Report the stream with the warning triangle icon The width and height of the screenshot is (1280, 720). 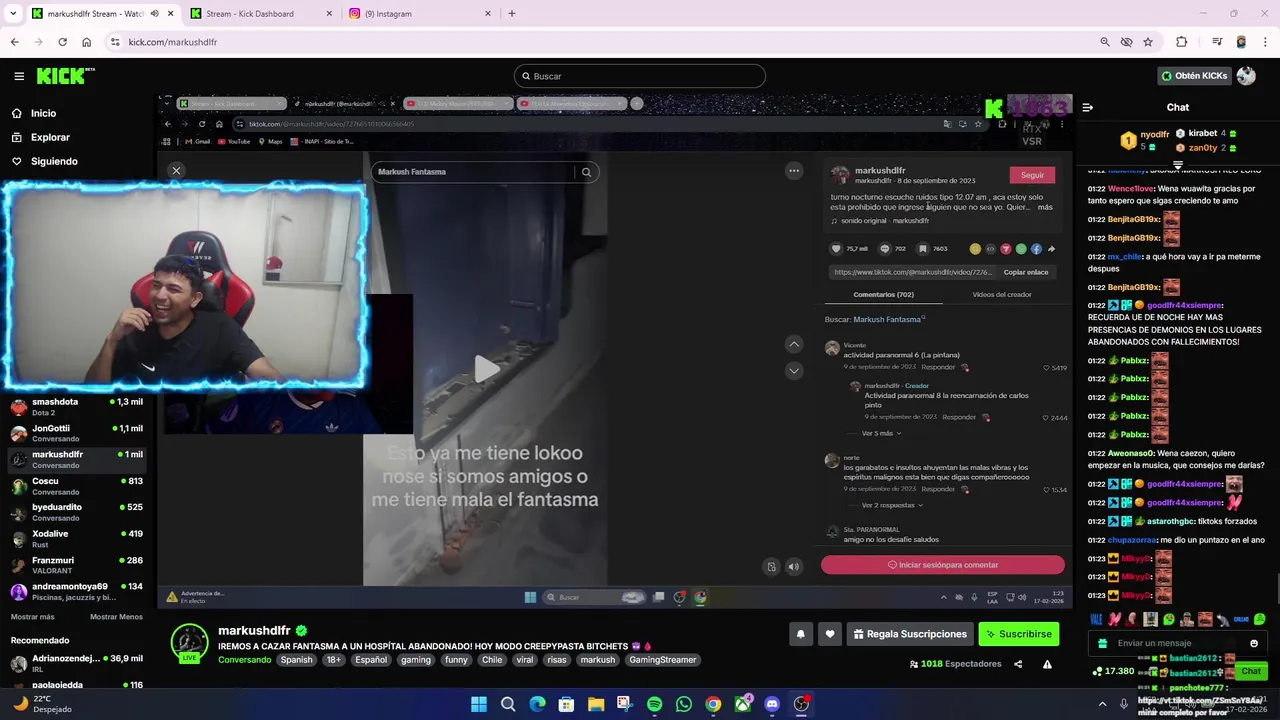click(x=1047, y=664)
